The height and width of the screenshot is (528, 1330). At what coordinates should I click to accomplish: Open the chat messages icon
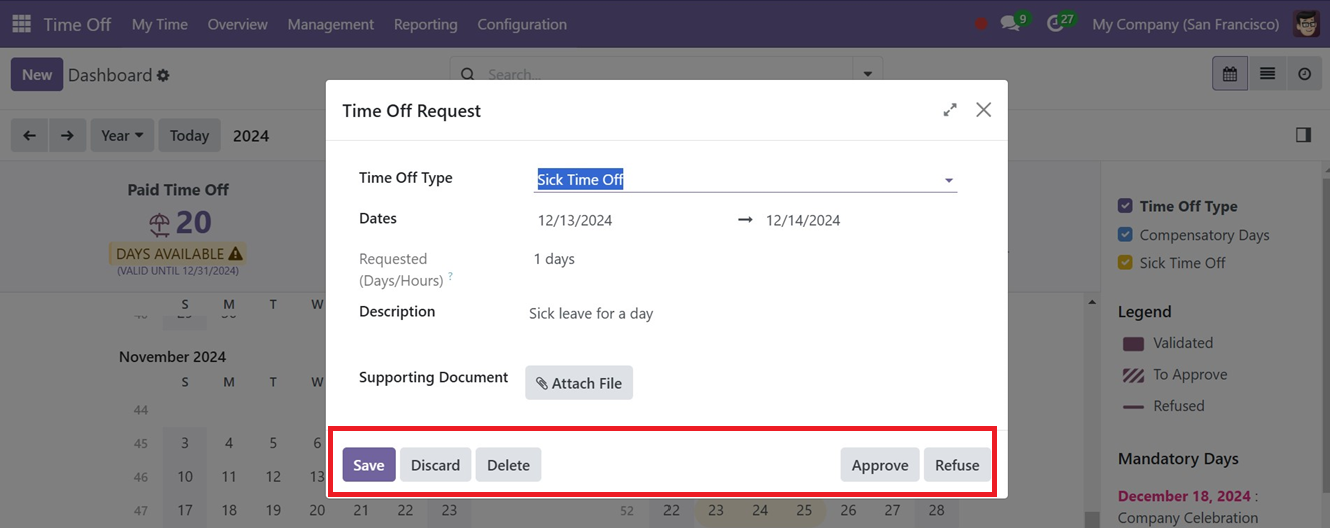pyautogui.click(x=1010, y=24)
